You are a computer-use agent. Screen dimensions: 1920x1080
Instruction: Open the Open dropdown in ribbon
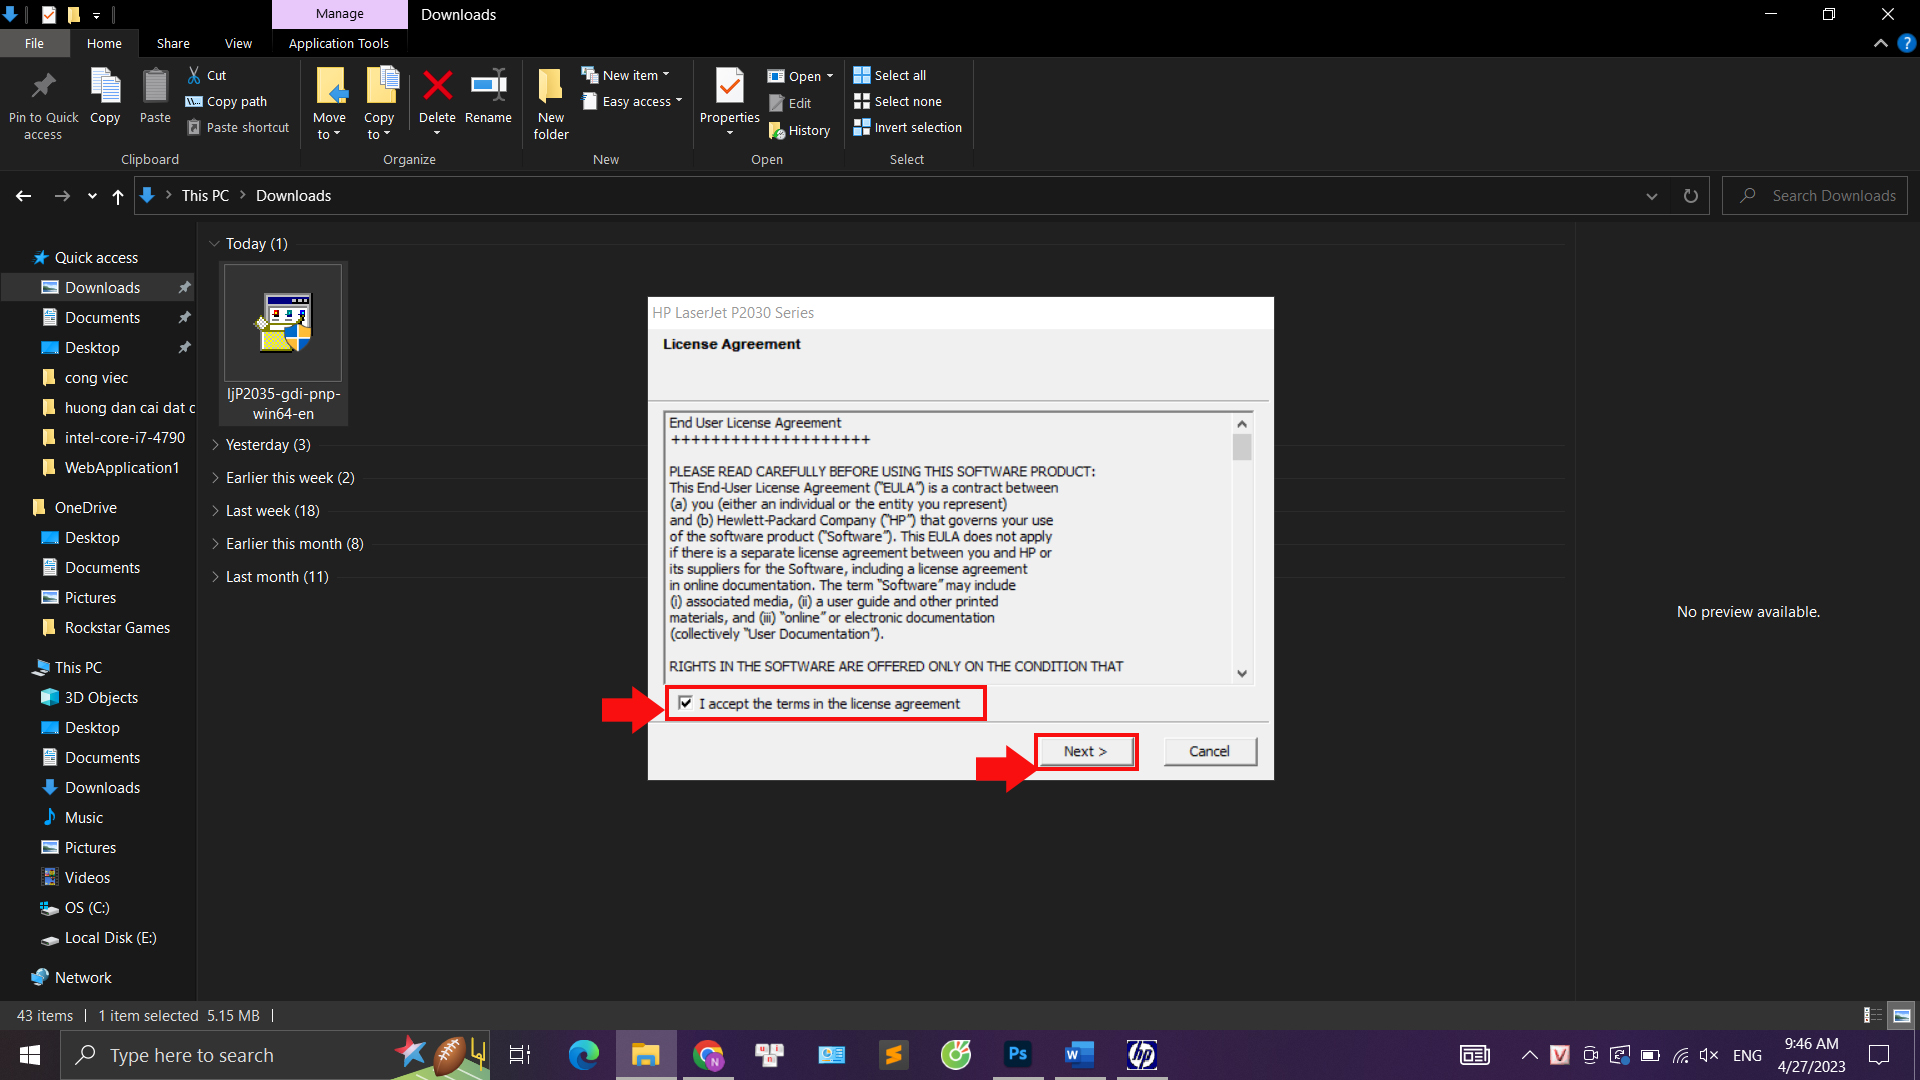click(x=800, y=76)
